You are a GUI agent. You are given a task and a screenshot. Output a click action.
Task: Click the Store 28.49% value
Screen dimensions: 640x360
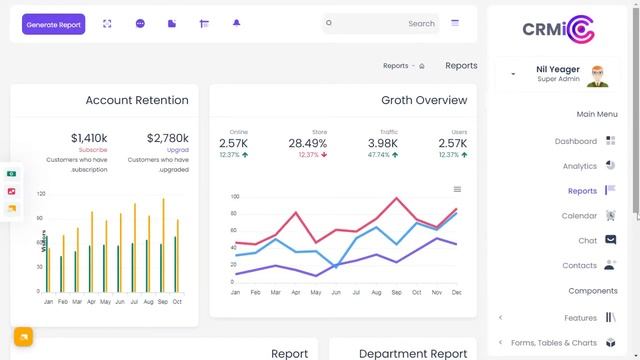coord(308,144)
